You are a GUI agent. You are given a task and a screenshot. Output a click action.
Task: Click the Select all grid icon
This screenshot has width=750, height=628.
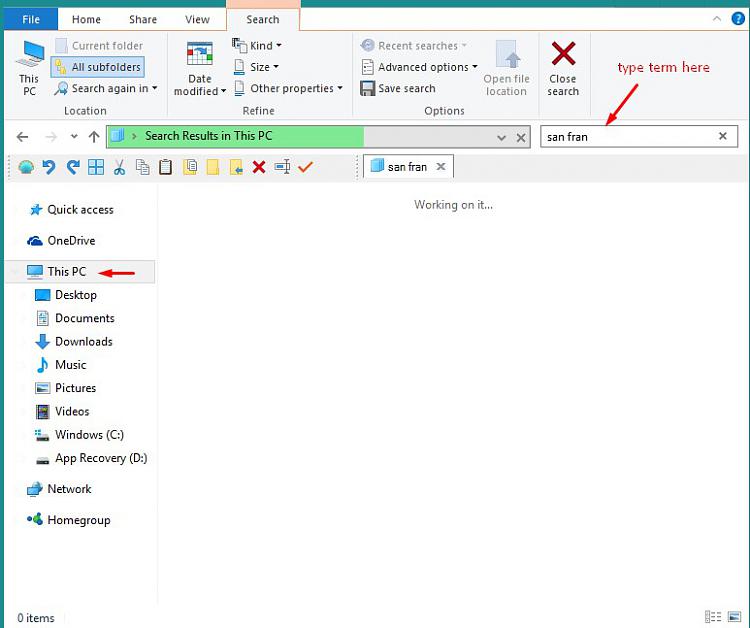point(96,167)
